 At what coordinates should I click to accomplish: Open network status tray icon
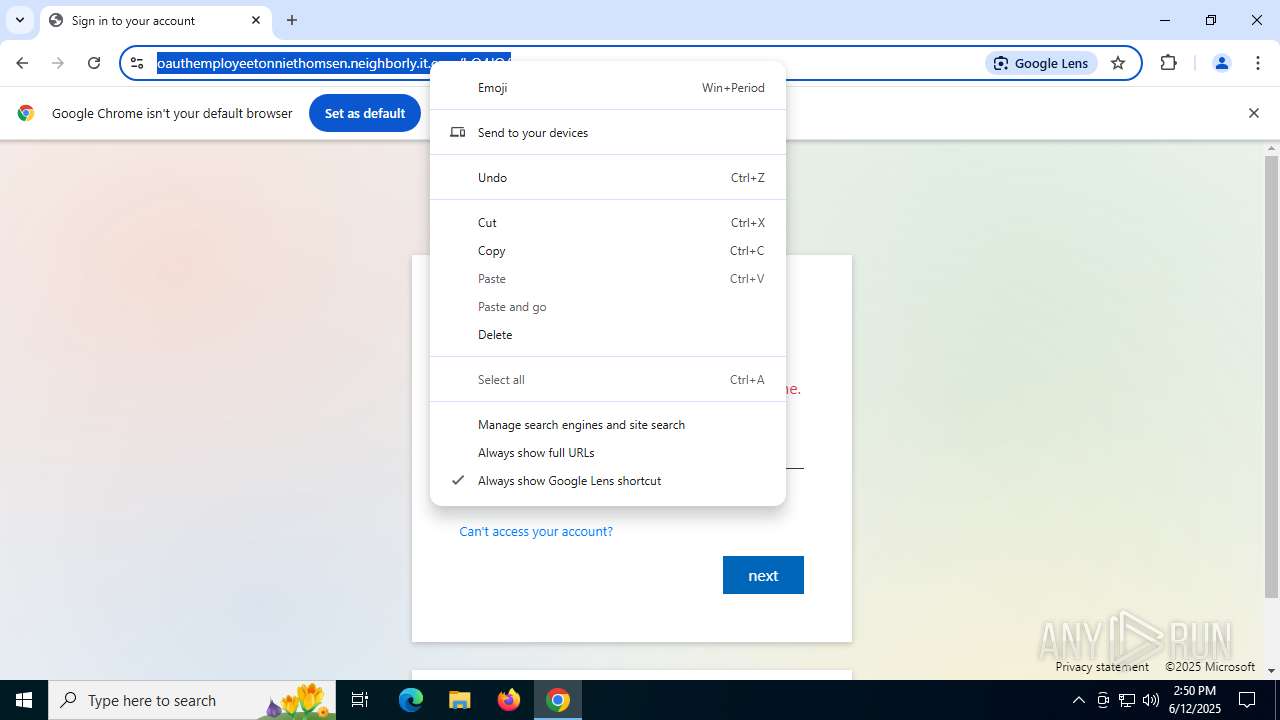(1127, 700)
